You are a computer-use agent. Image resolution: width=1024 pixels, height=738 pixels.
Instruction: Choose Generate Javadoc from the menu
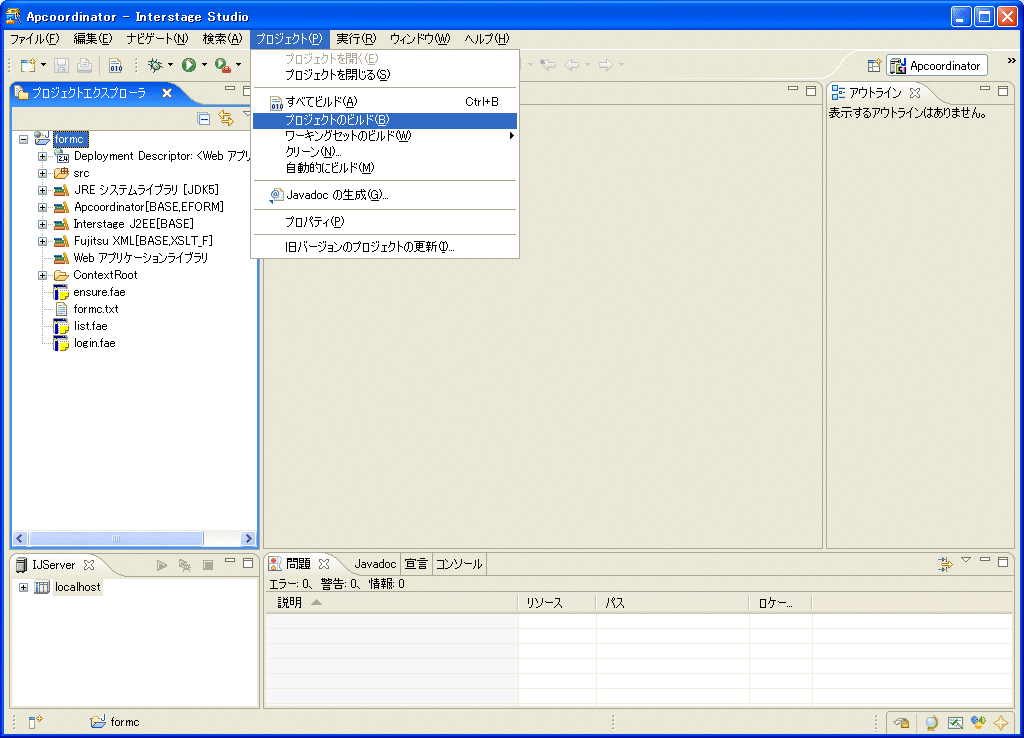tap(337, 195)
